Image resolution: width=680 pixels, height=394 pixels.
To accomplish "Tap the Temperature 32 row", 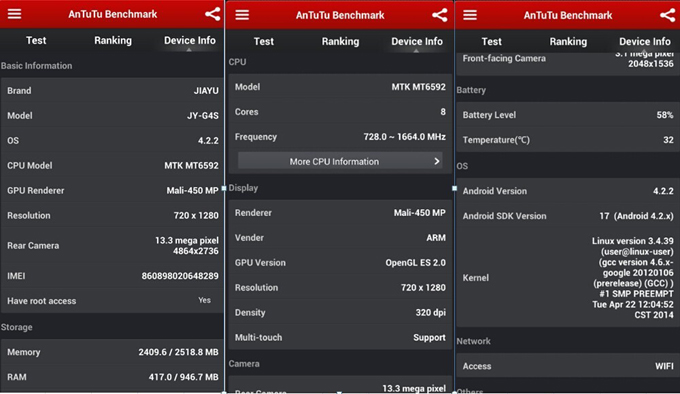I will 568,140.
